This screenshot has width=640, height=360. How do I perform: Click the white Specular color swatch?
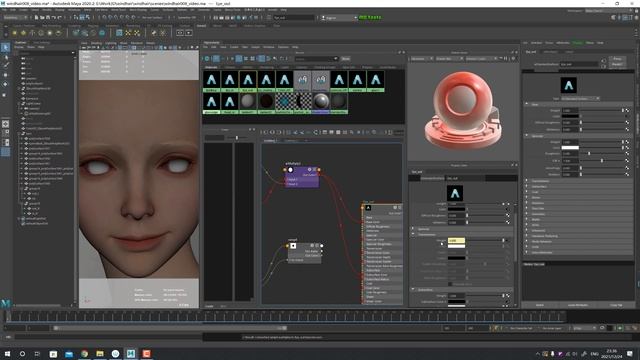point(570,148)
